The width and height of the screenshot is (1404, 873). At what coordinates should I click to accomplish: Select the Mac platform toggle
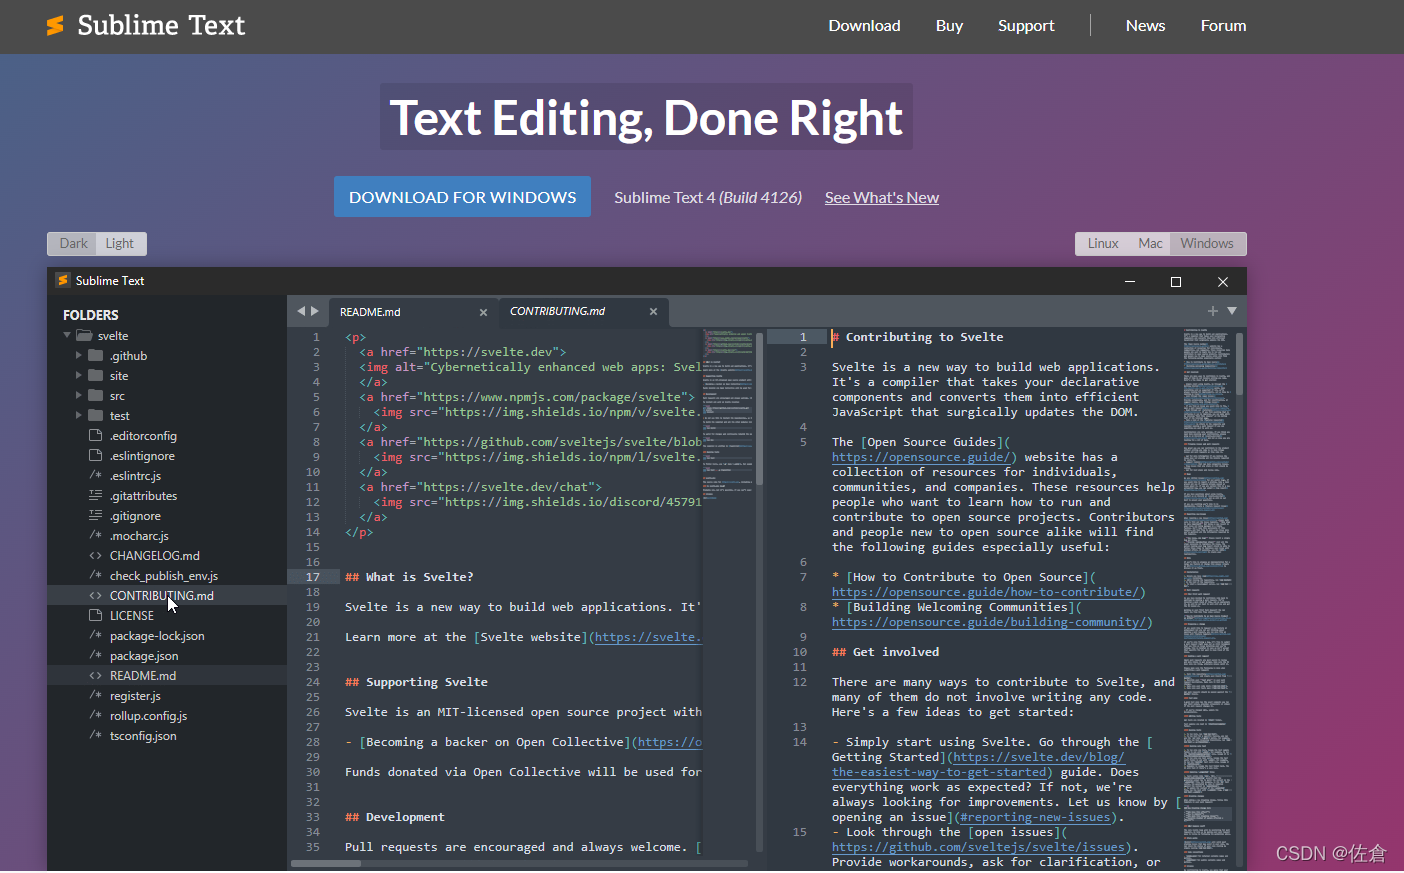coord(1150,243)
